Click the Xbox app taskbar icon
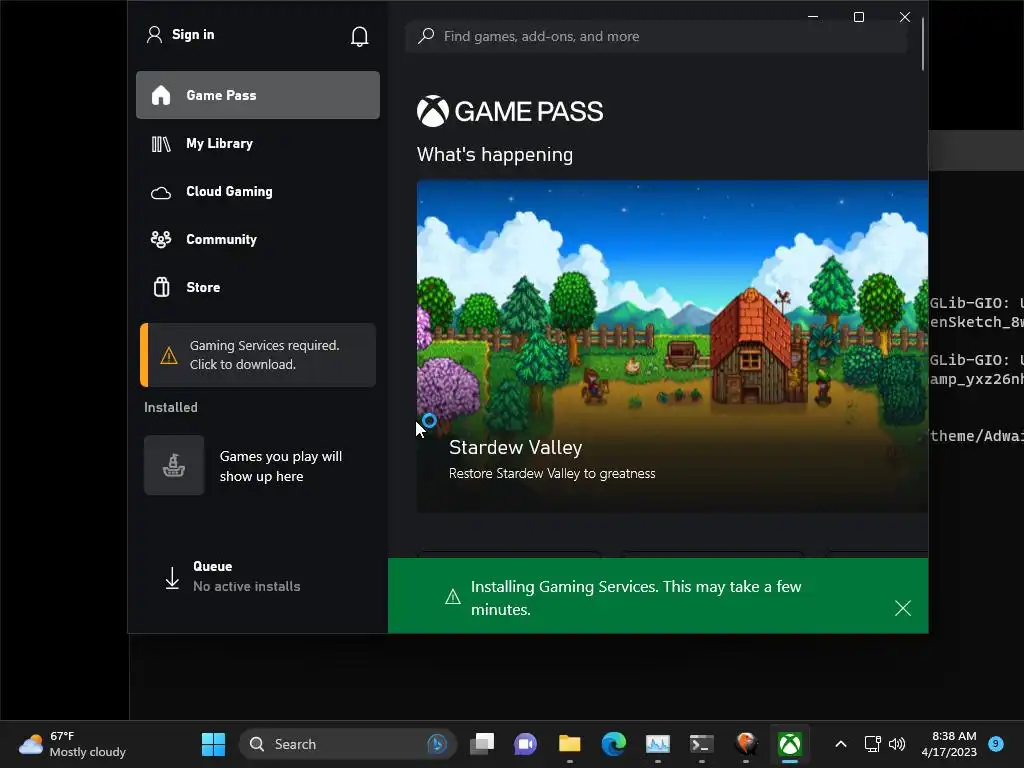The height and width of the screenshot is (768, 1024). coord(790,744)
